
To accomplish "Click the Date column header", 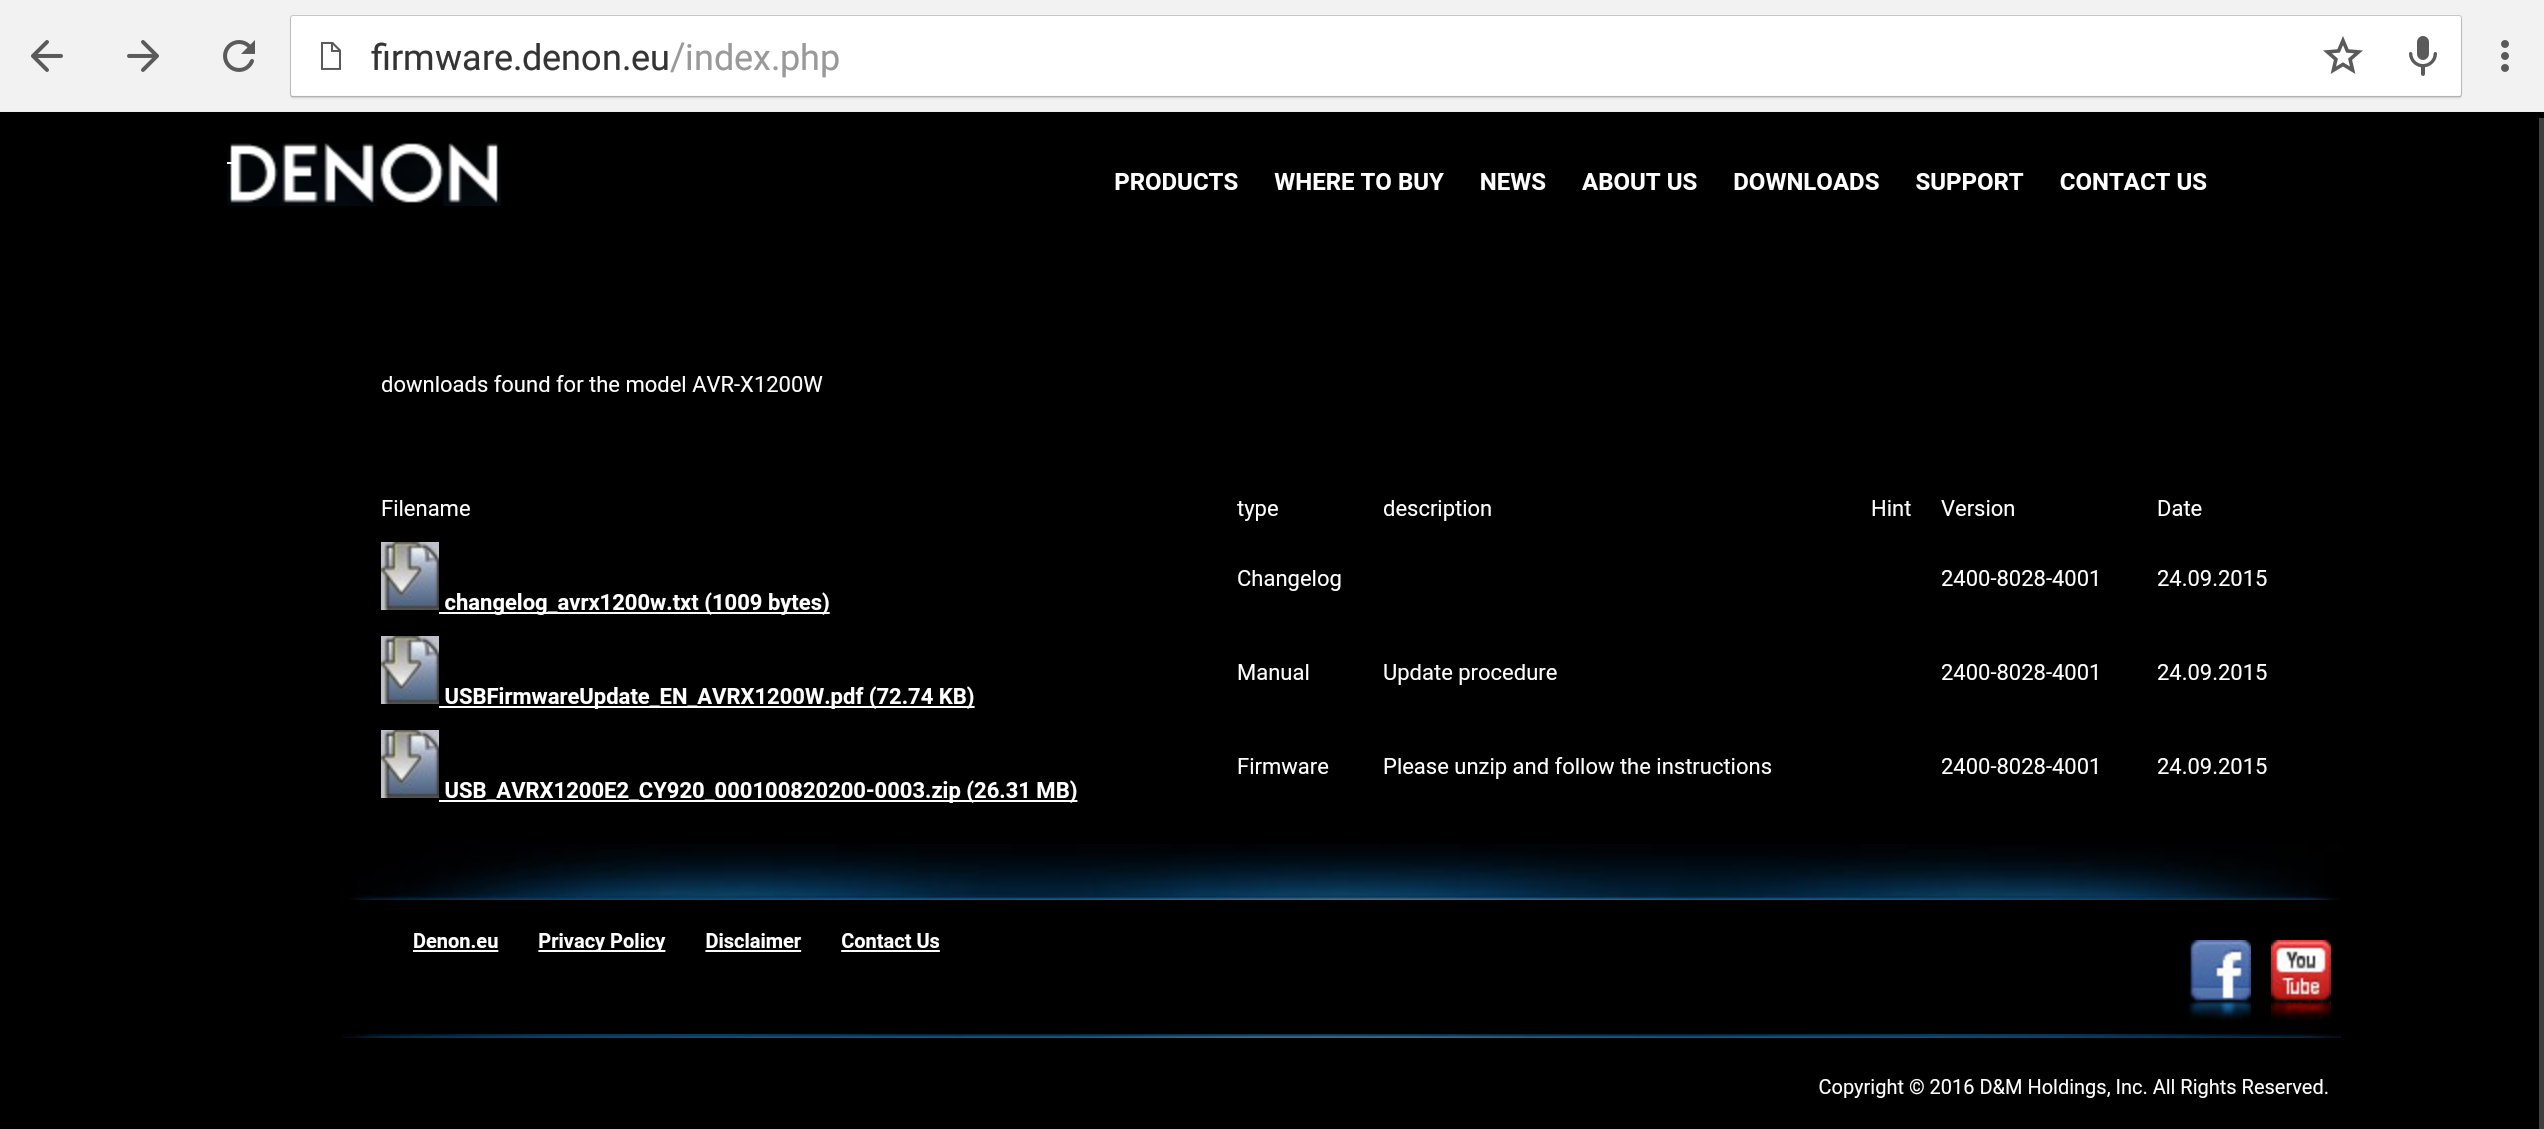I will 2179,509.
